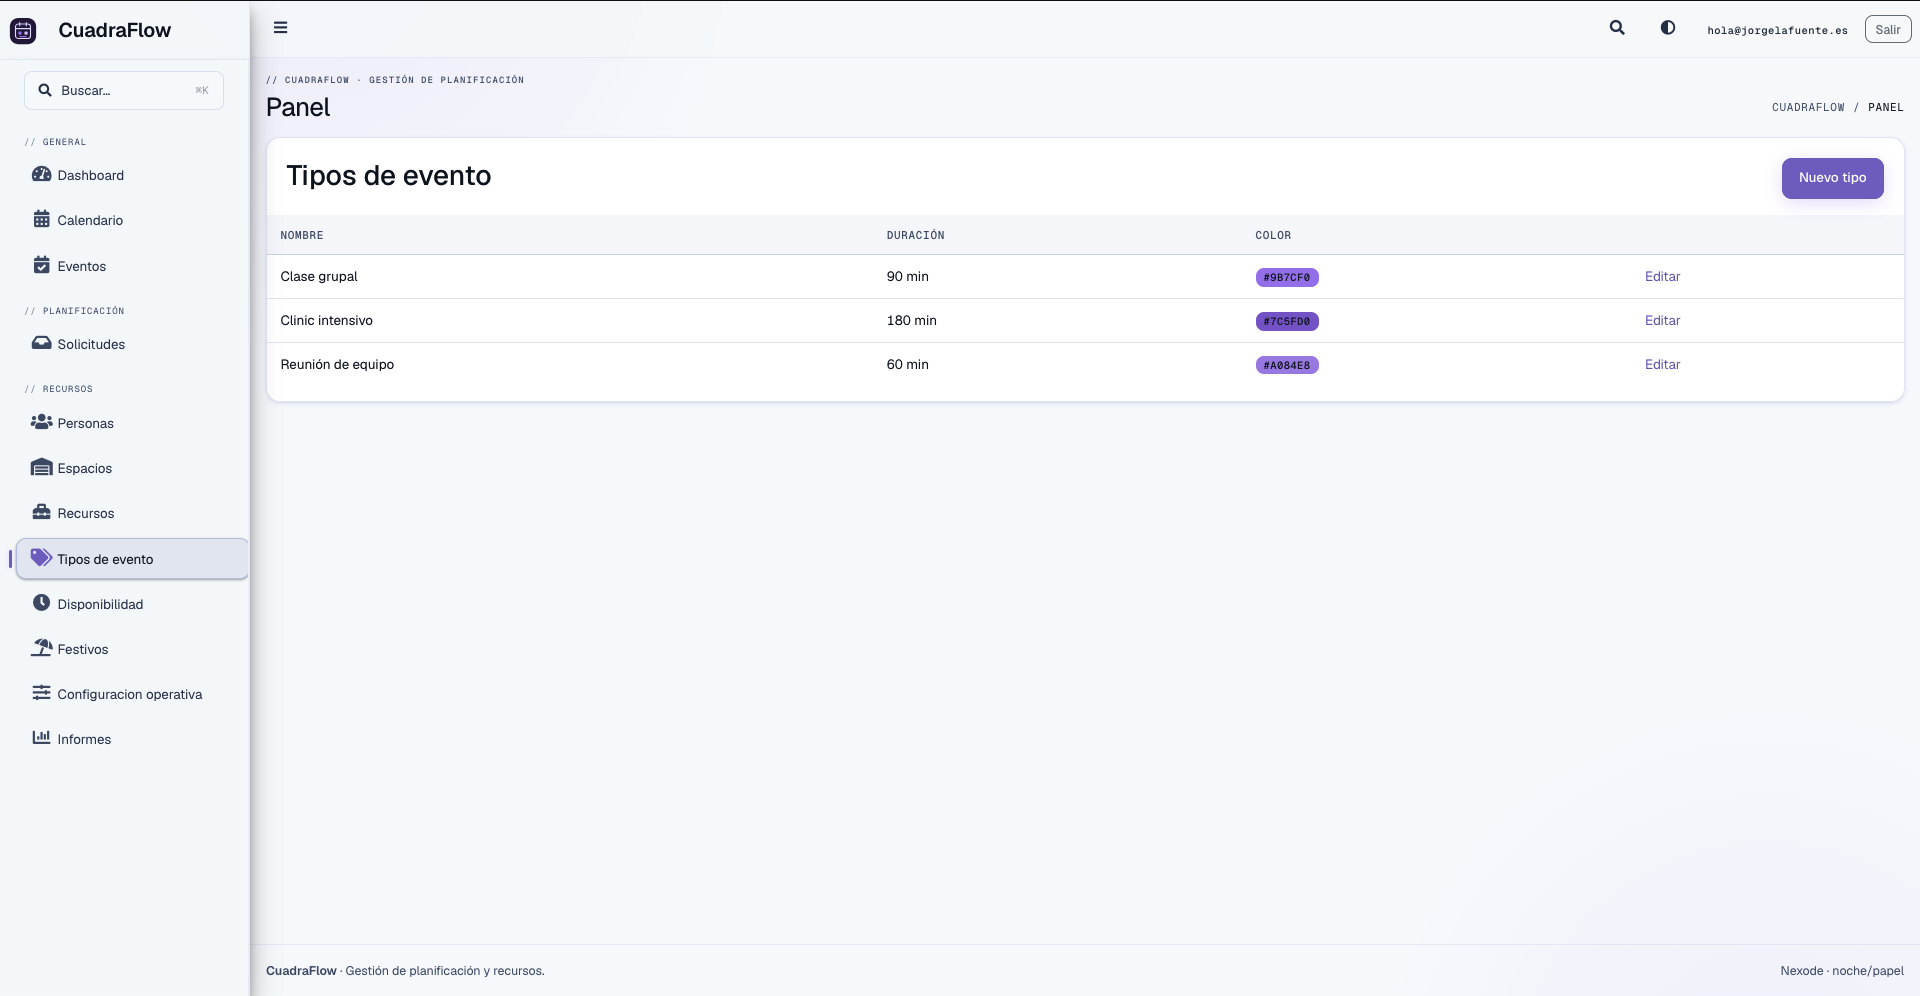Click the "180 min" duration cell

pos(911,321)
